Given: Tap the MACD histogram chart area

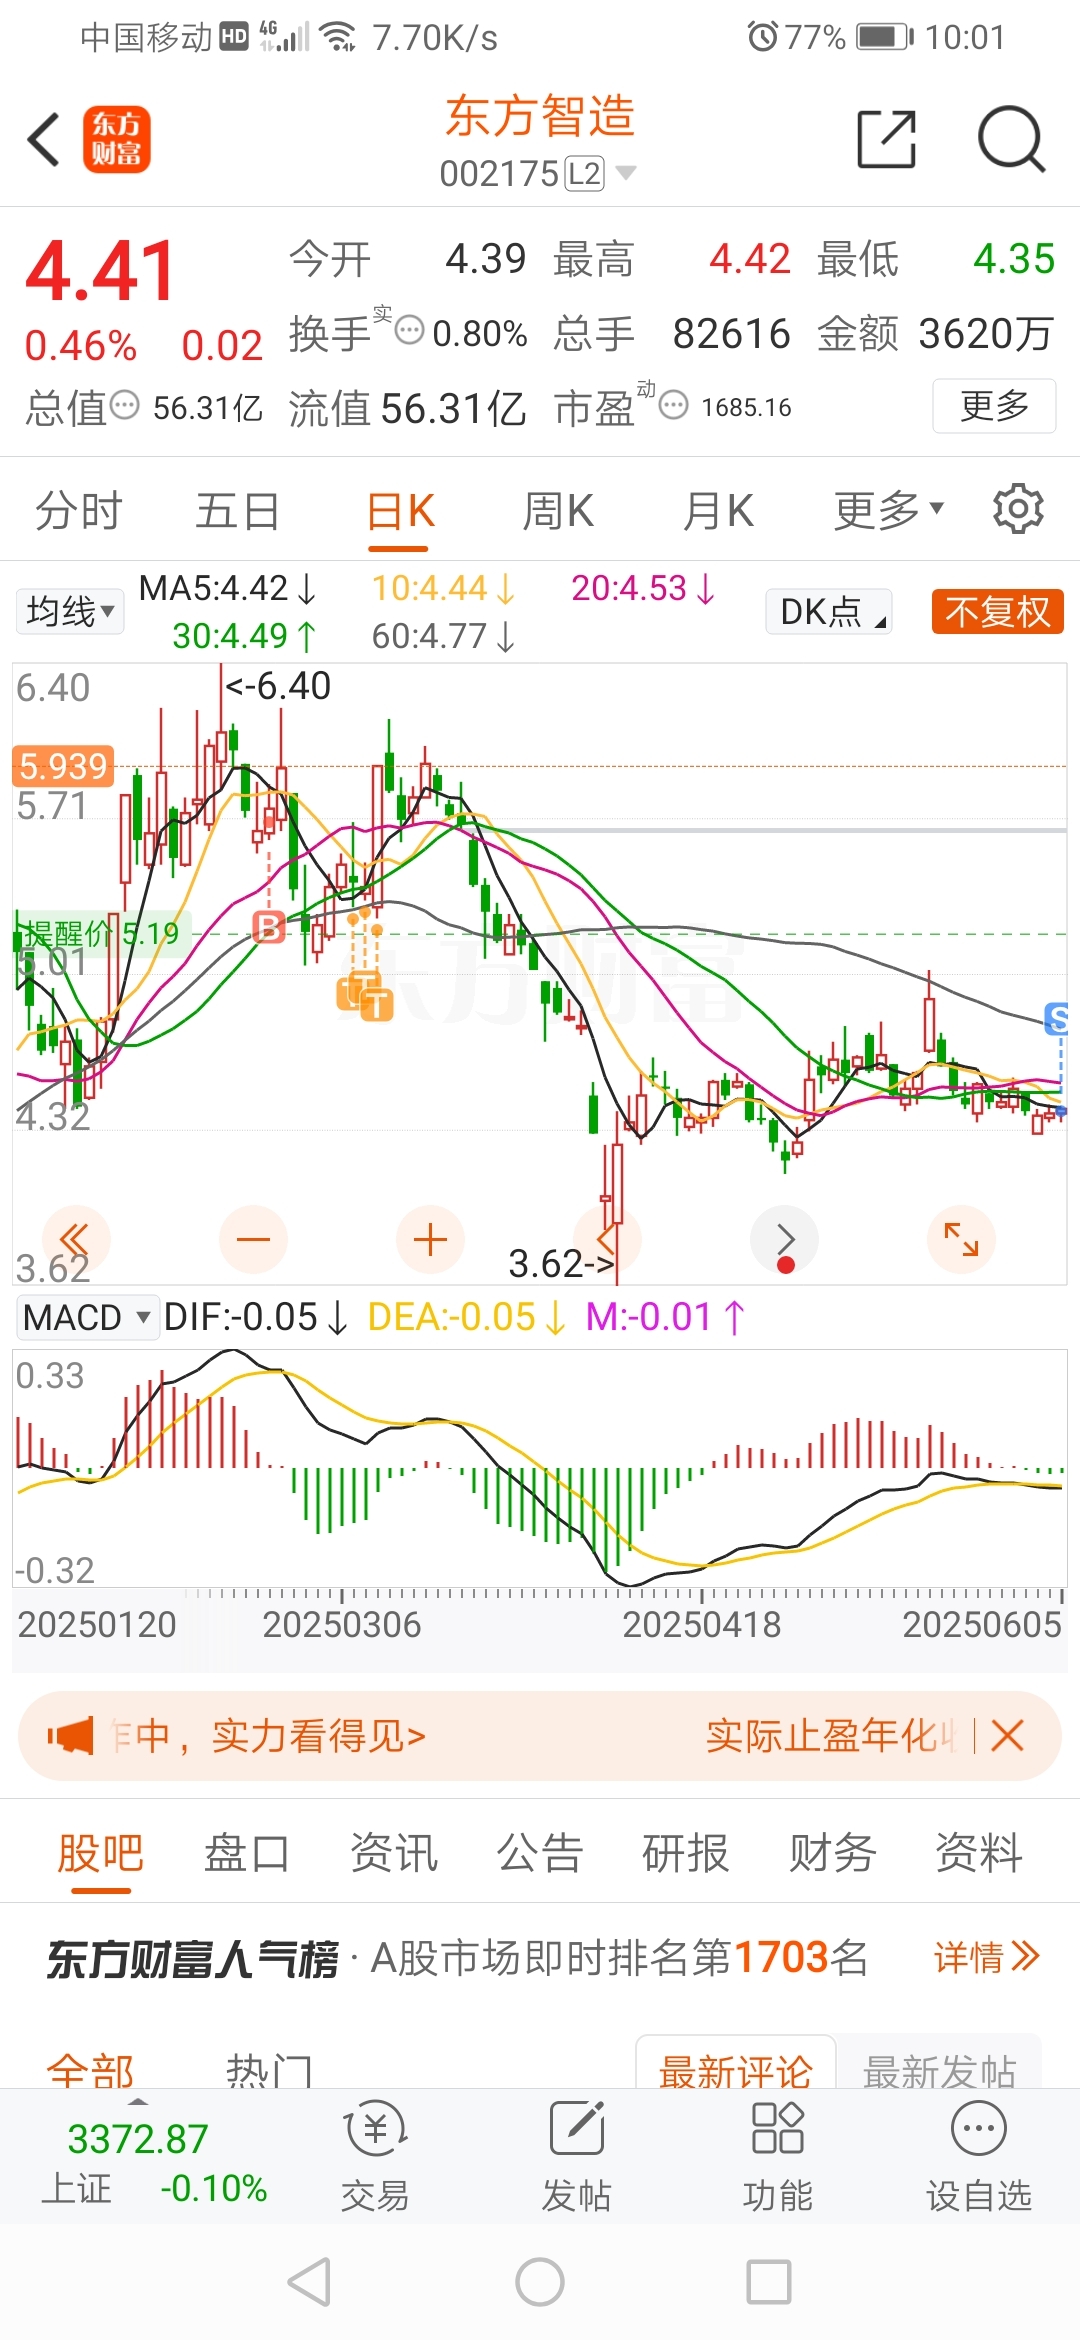Looking at the screenshot, I should (x=540, y=1467).
